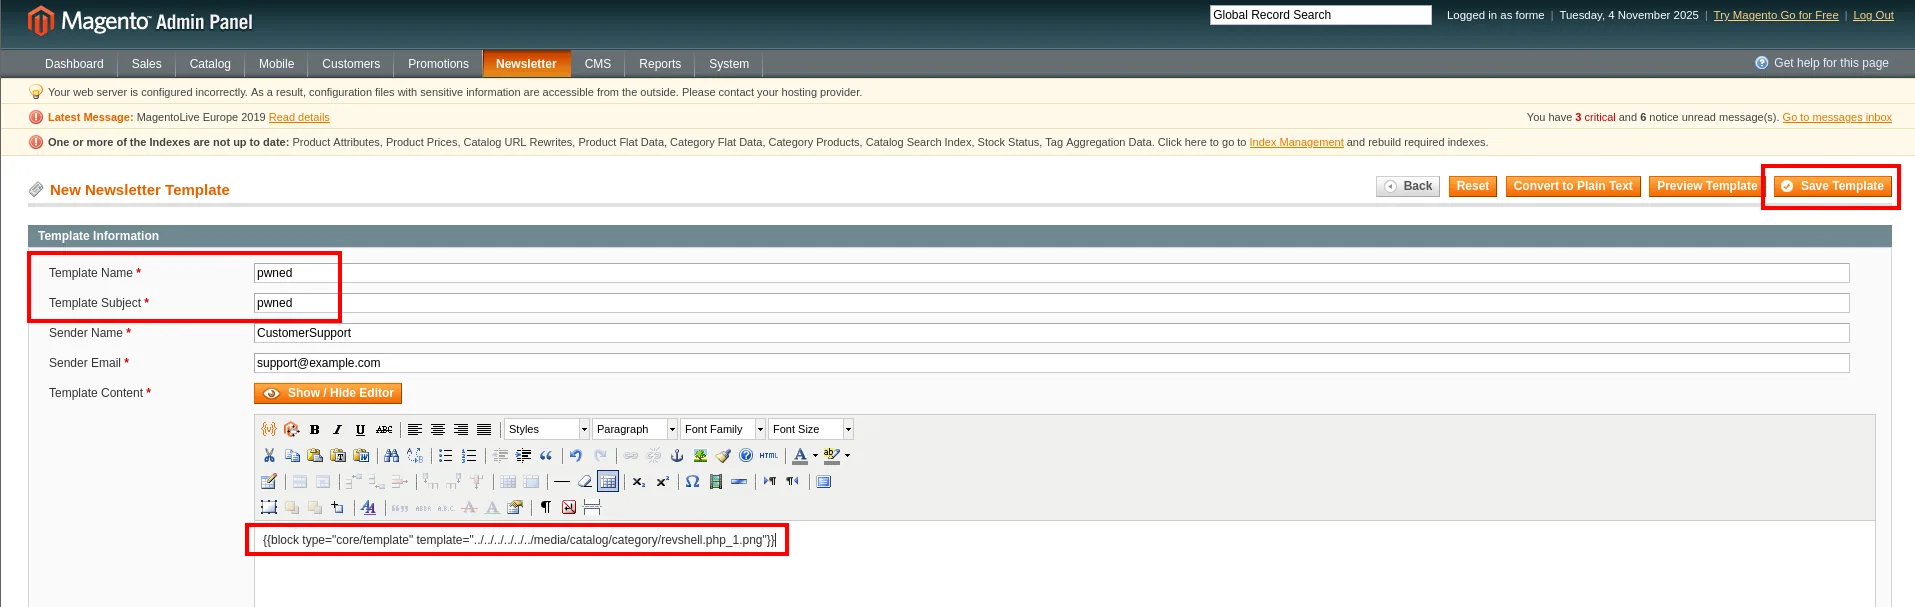This screenshot has height=607, width=1915.
Task: Insert an unordered bullet list
Action: click(x=446, y=455)
